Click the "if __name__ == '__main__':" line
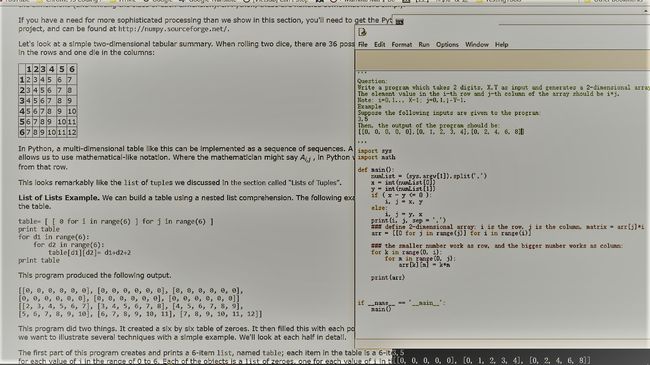The width and height of the screenshot is (650, 365). [x=401, y=303]
